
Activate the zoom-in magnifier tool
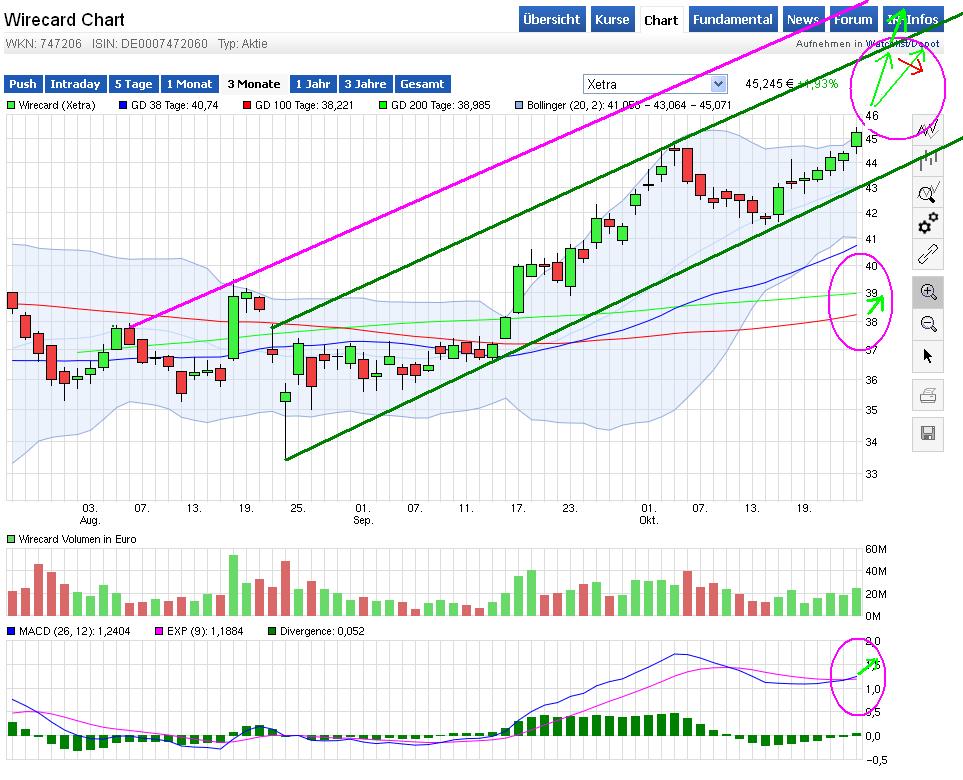pyautogui.click(x=927, y=292)
